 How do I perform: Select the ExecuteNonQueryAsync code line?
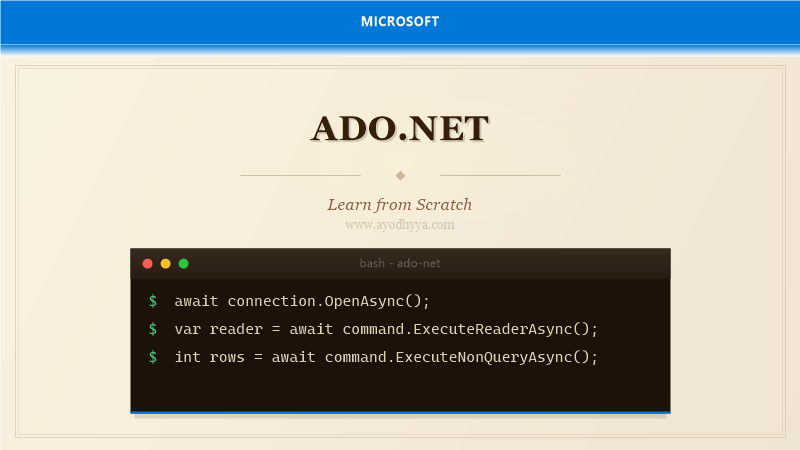[x=386, y=357]
